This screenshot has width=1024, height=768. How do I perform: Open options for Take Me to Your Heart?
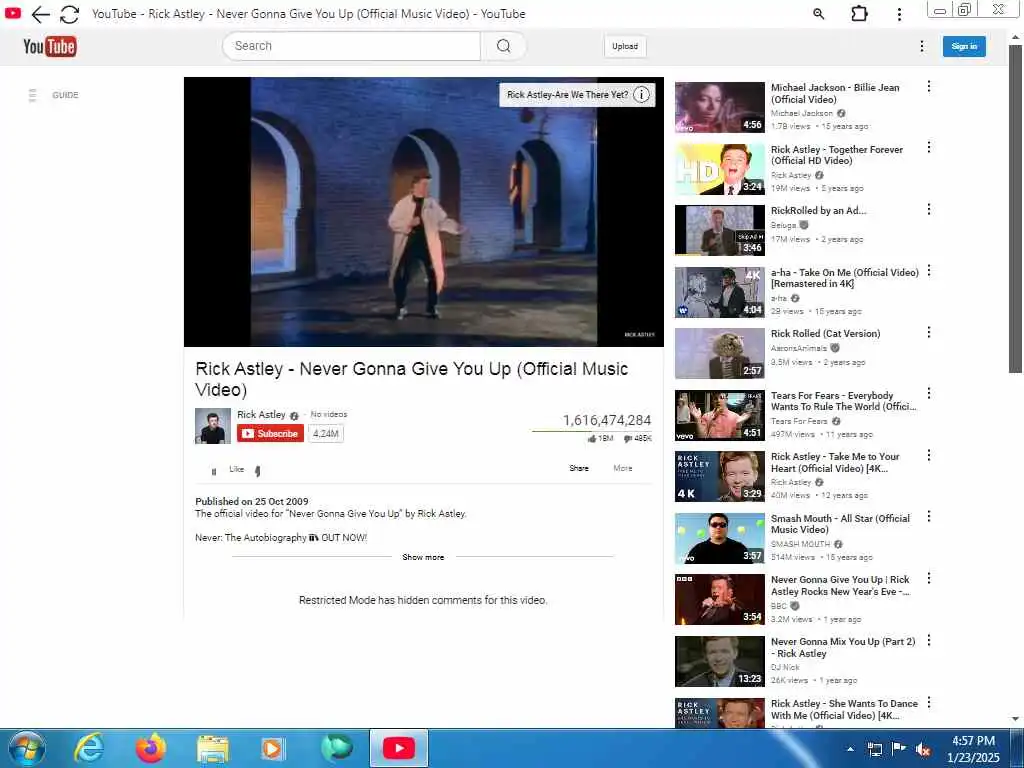pyautogui.click(x=929, y=455)
